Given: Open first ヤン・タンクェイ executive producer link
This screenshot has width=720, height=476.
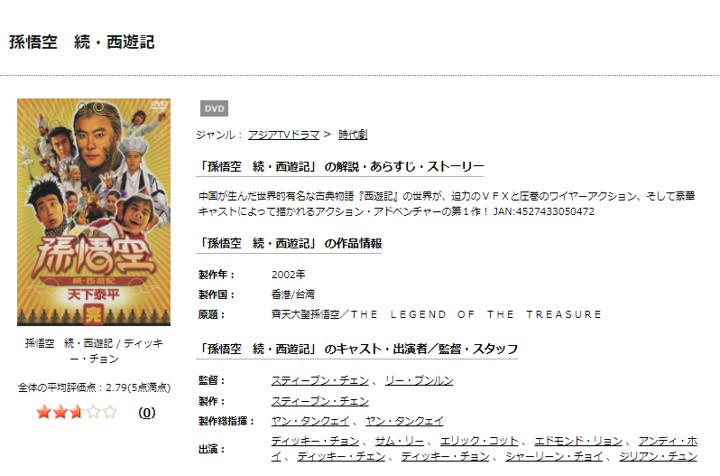Looking at the screenshot, I should click(x=310, y=421).
